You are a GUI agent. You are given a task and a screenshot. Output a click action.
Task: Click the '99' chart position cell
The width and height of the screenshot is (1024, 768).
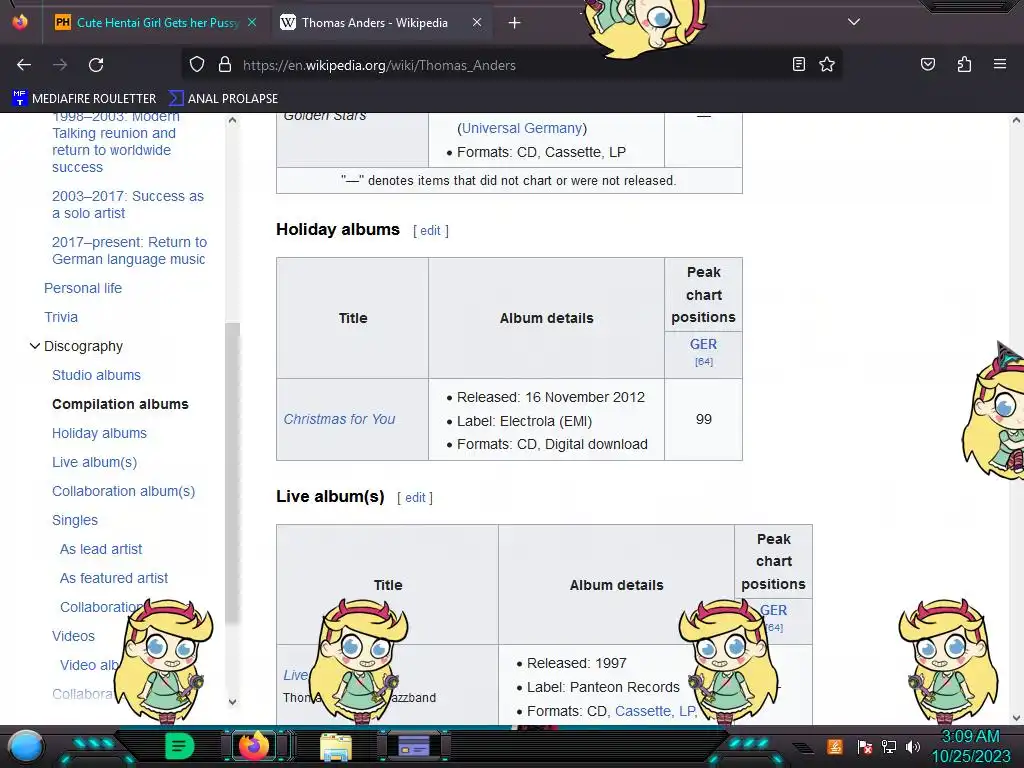703,419
